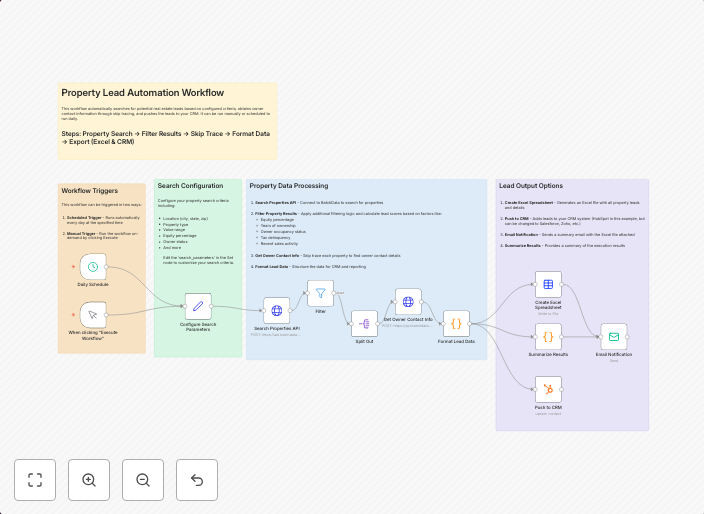Fit the workflow to view

[x=35, y=480]
